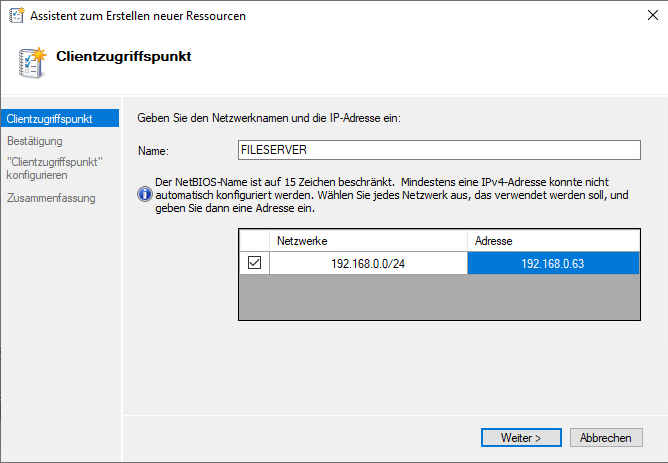The height and width of the screenshot is (463, 668).
Task: Select the 192.168.0.0/24 network cell
Action: coord(368,263)
